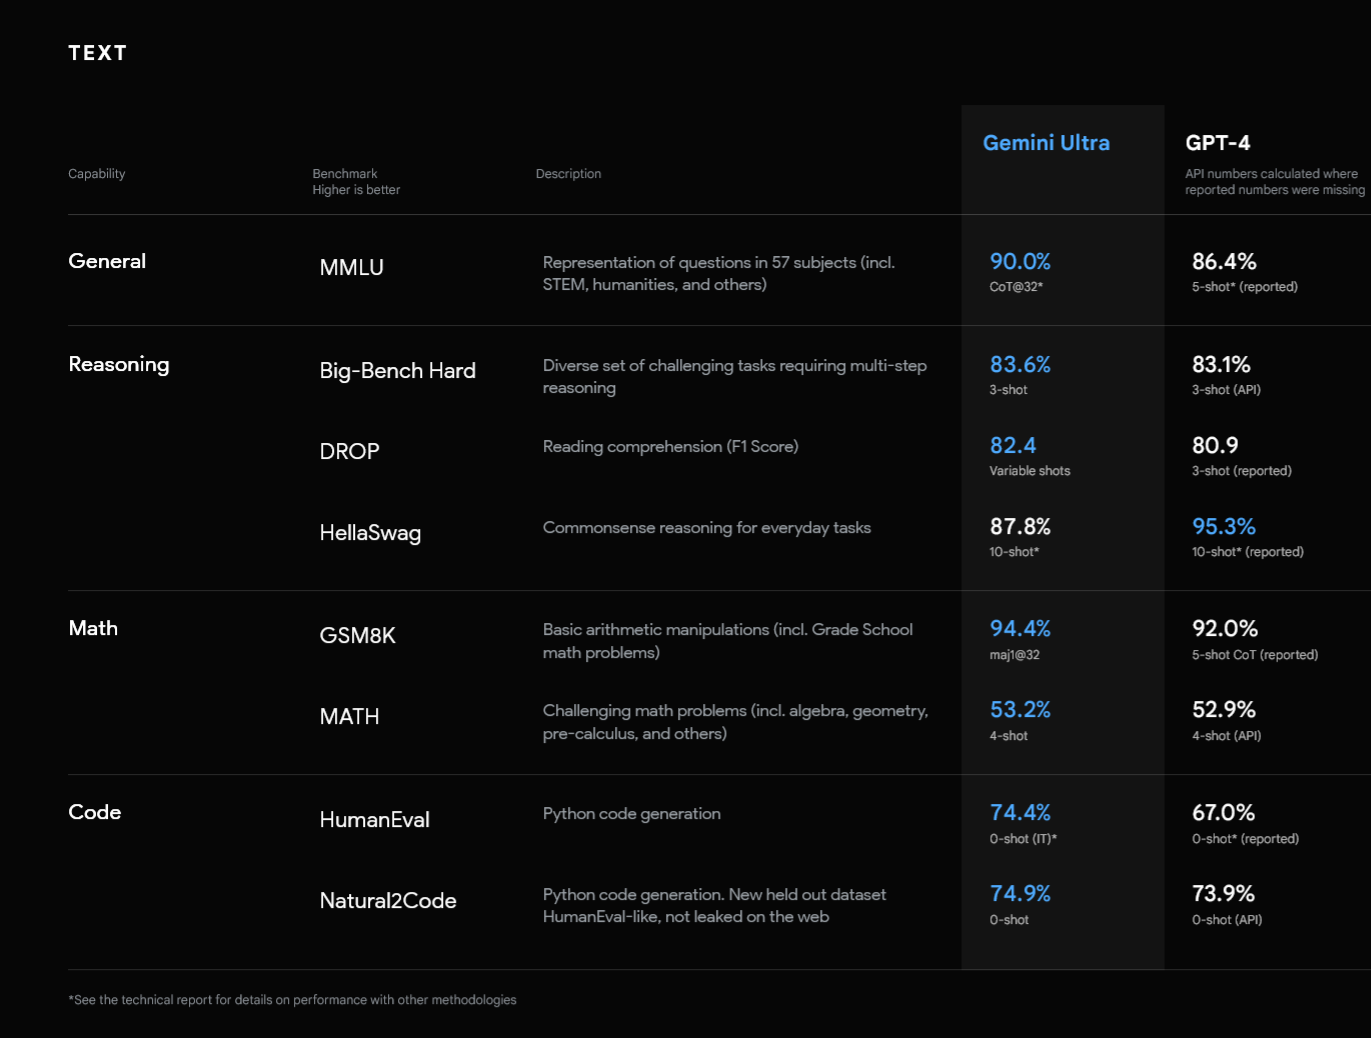
Task: Click the '4-shot' note under 53.2%
Action: (1008, 736)
